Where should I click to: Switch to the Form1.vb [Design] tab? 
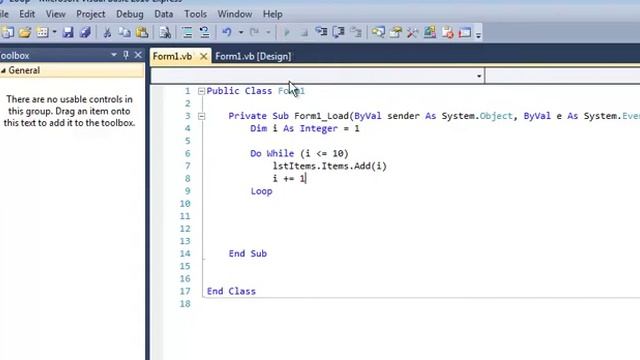point(253,56)
